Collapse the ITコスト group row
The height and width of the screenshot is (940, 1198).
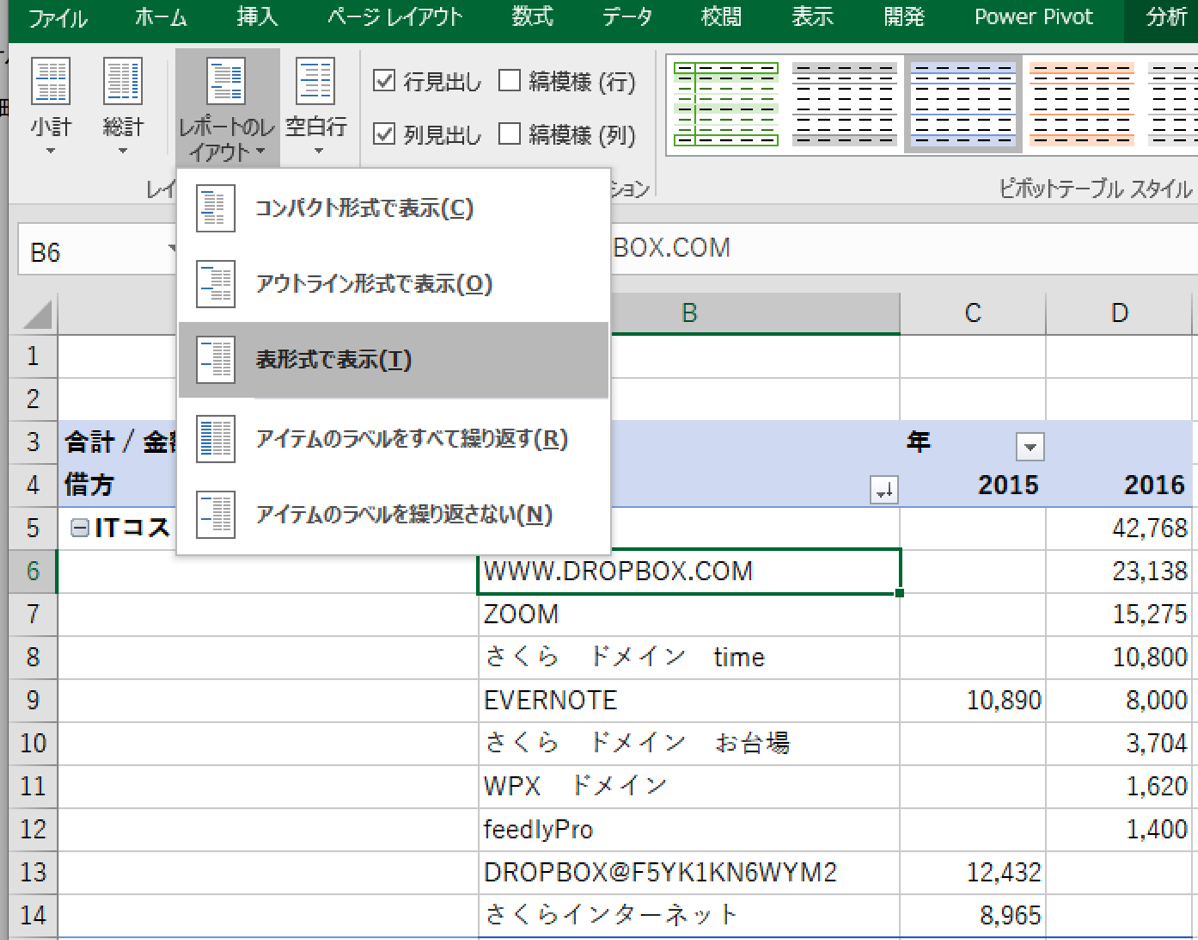(x=79, y=528)
